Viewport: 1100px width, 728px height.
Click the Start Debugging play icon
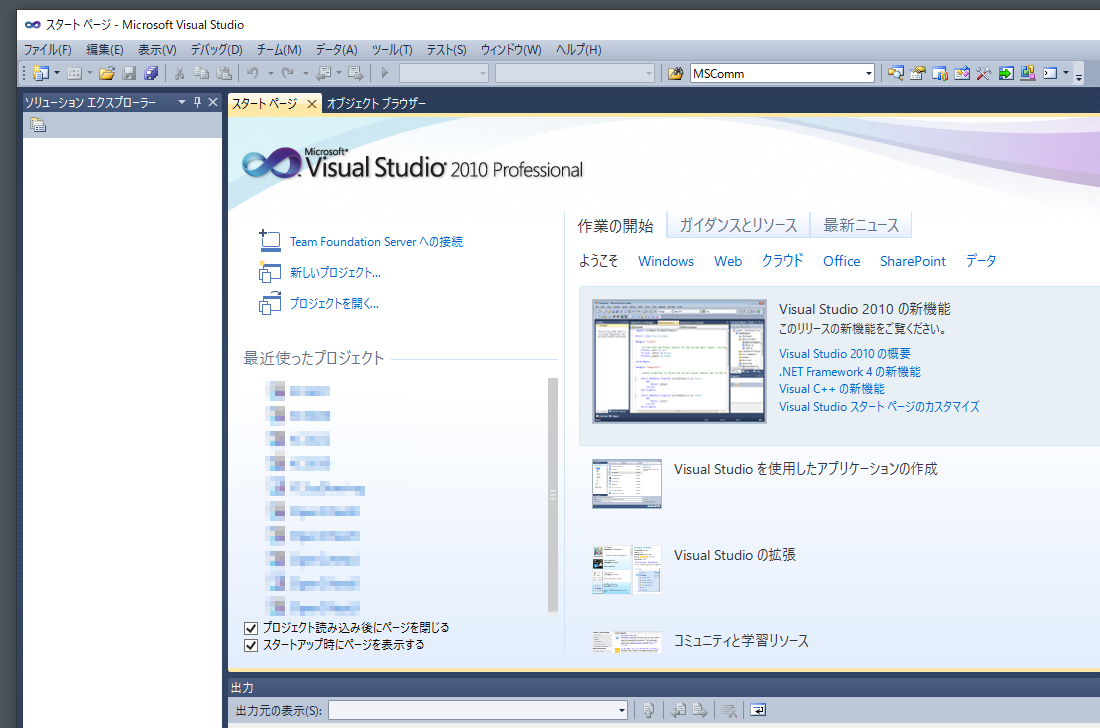[x=384, y=73]
